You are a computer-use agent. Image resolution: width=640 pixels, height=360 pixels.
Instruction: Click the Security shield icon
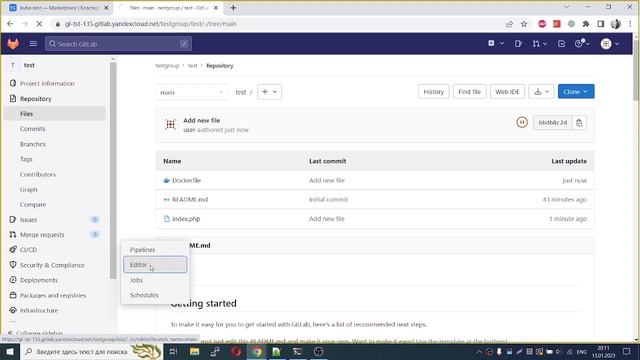pos(13,265)
